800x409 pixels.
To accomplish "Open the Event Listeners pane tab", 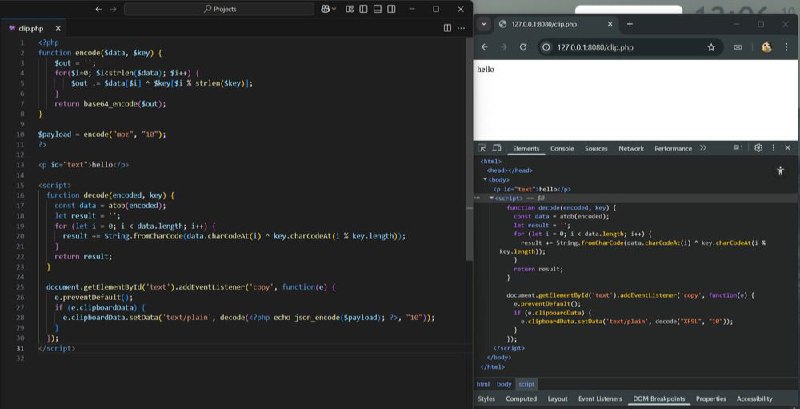I will pyautogui.click(x=600, y=399).
